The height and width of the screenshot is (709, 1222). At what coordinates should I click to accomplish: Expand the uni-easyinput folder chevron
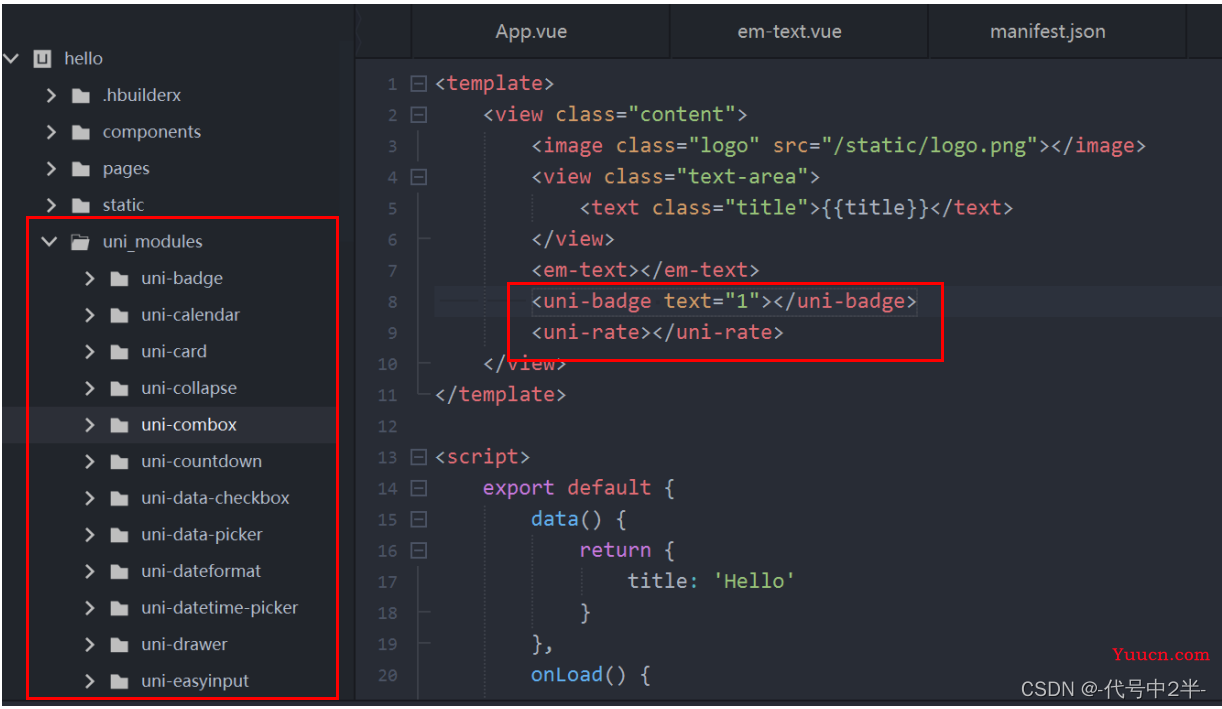click(90, 681)
